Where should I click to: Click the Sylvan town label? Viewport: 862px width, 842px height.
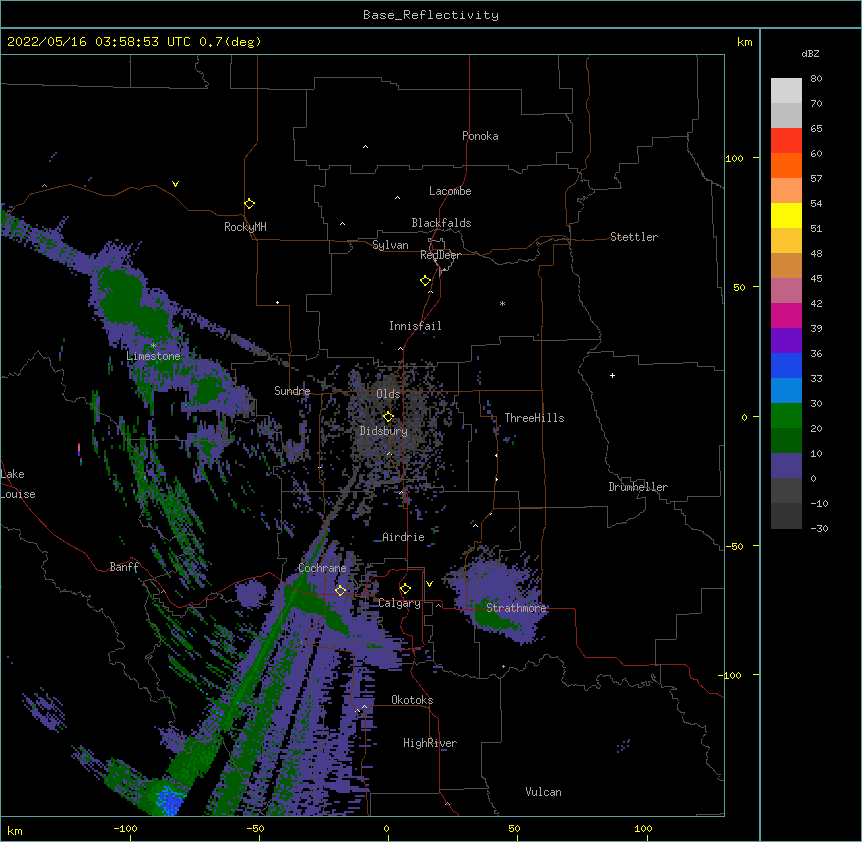tap(390, 245)
